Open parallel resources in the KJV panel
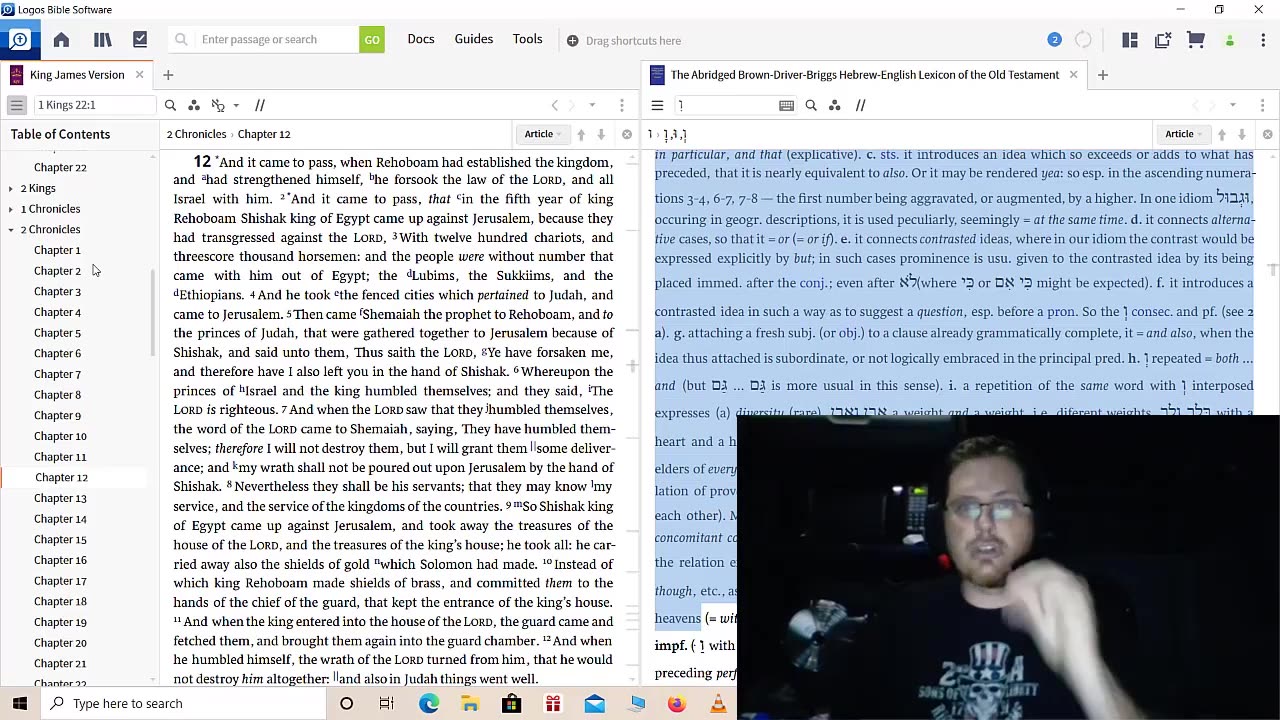 point(260,105)
